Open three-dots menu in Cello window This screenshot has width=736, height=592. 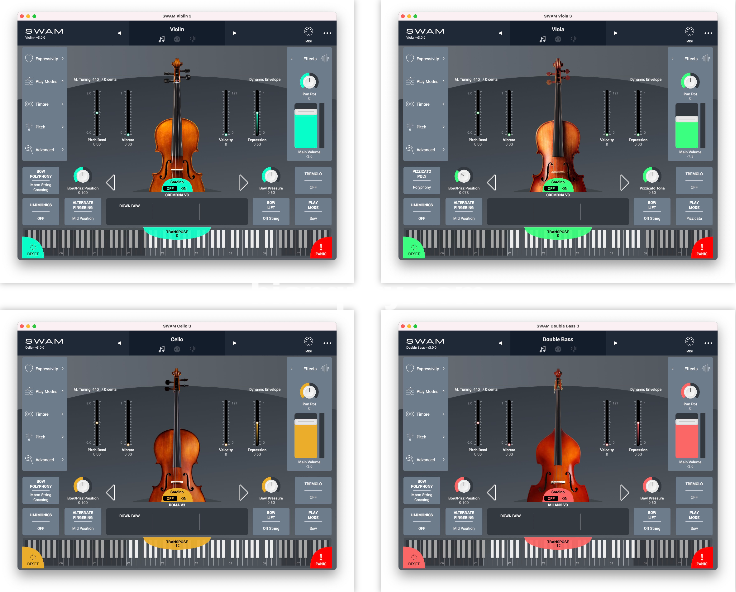(x=327, y=343)
